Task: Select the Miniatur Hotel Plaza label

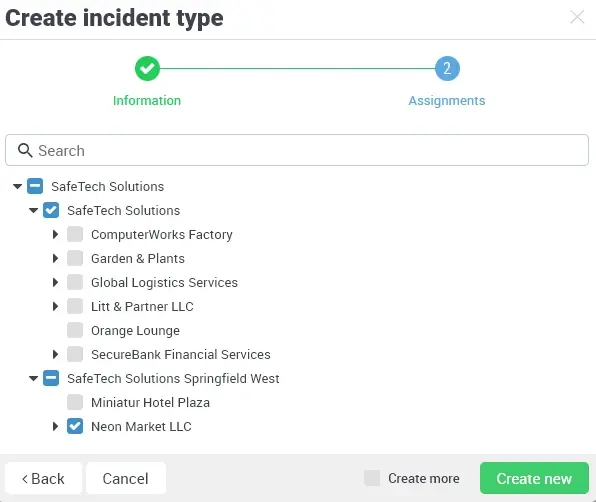Action: click(150, 402)
